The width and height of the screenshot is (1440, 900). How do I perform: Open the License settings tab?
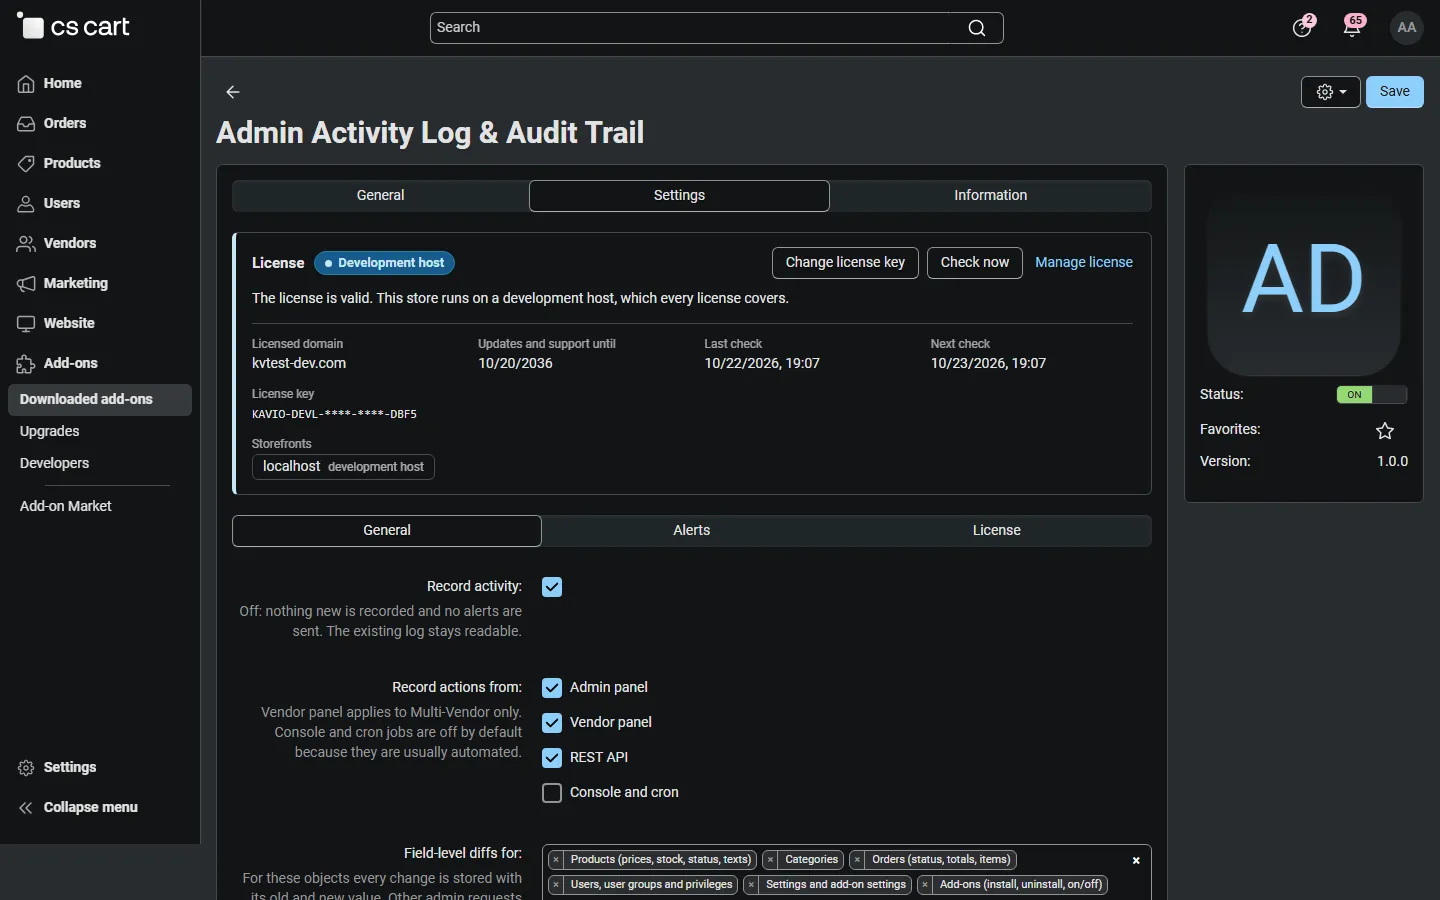997,531
